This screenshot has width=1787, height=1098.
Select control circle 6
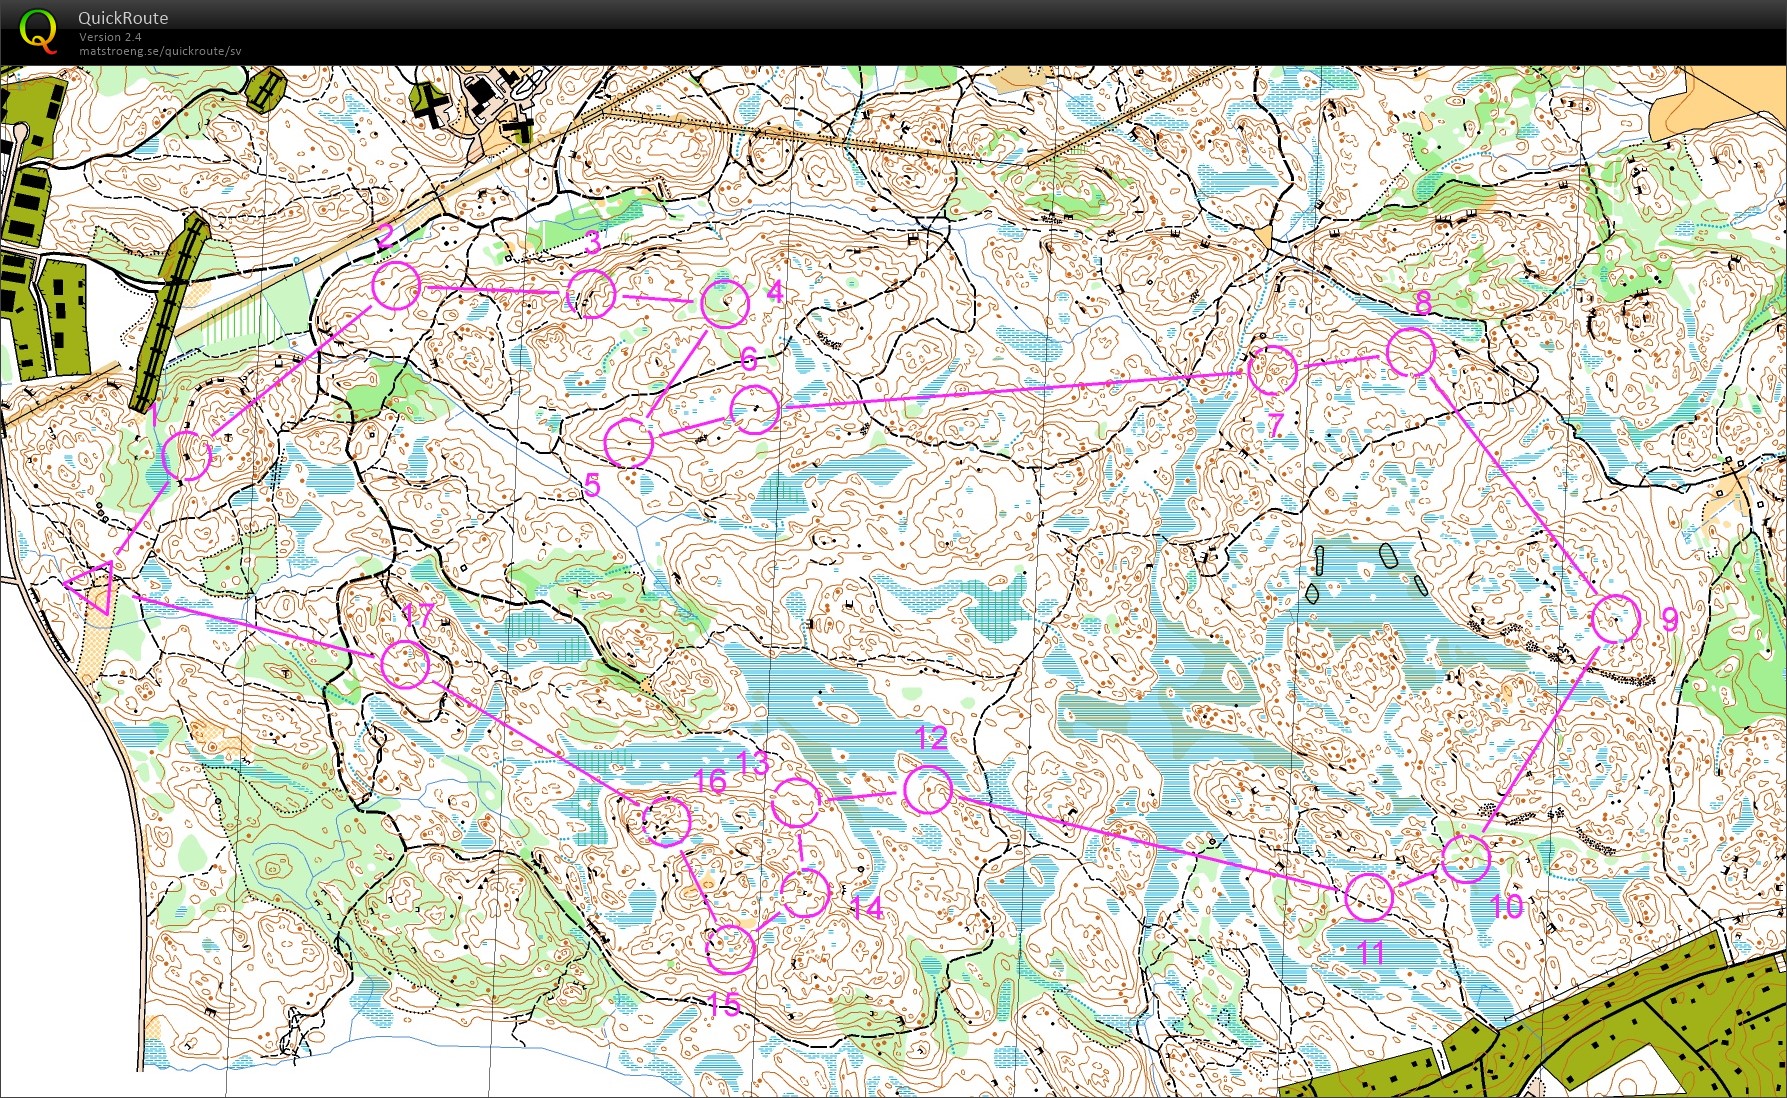755,409
